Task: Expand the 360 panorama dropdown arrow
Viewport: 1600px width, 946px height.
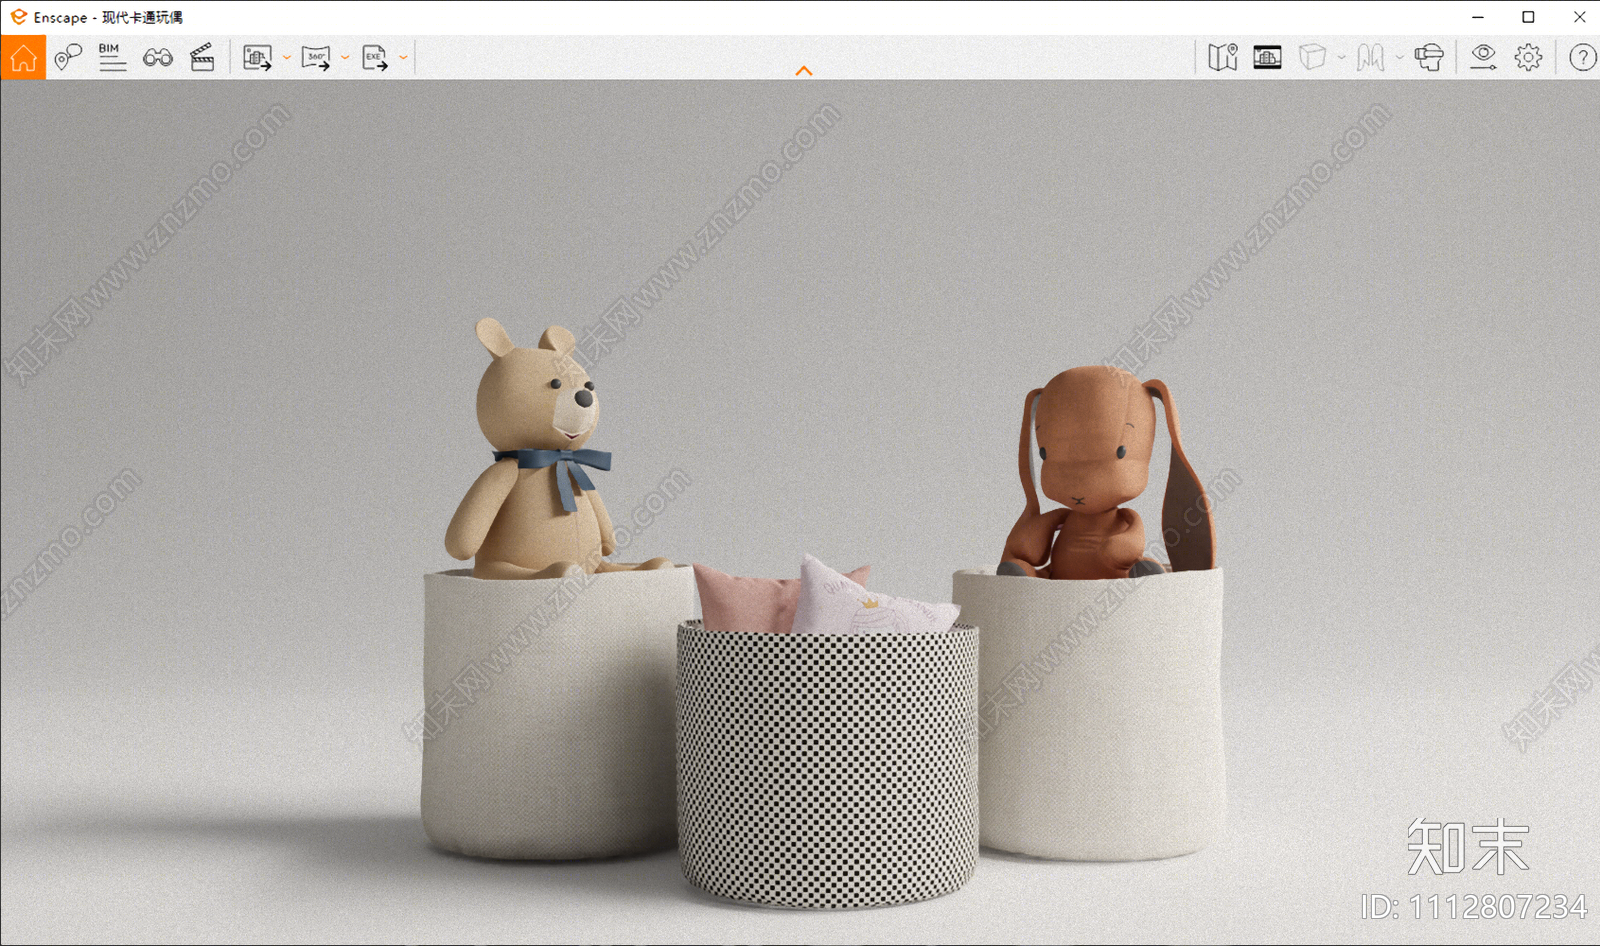Action: (345, 58)
